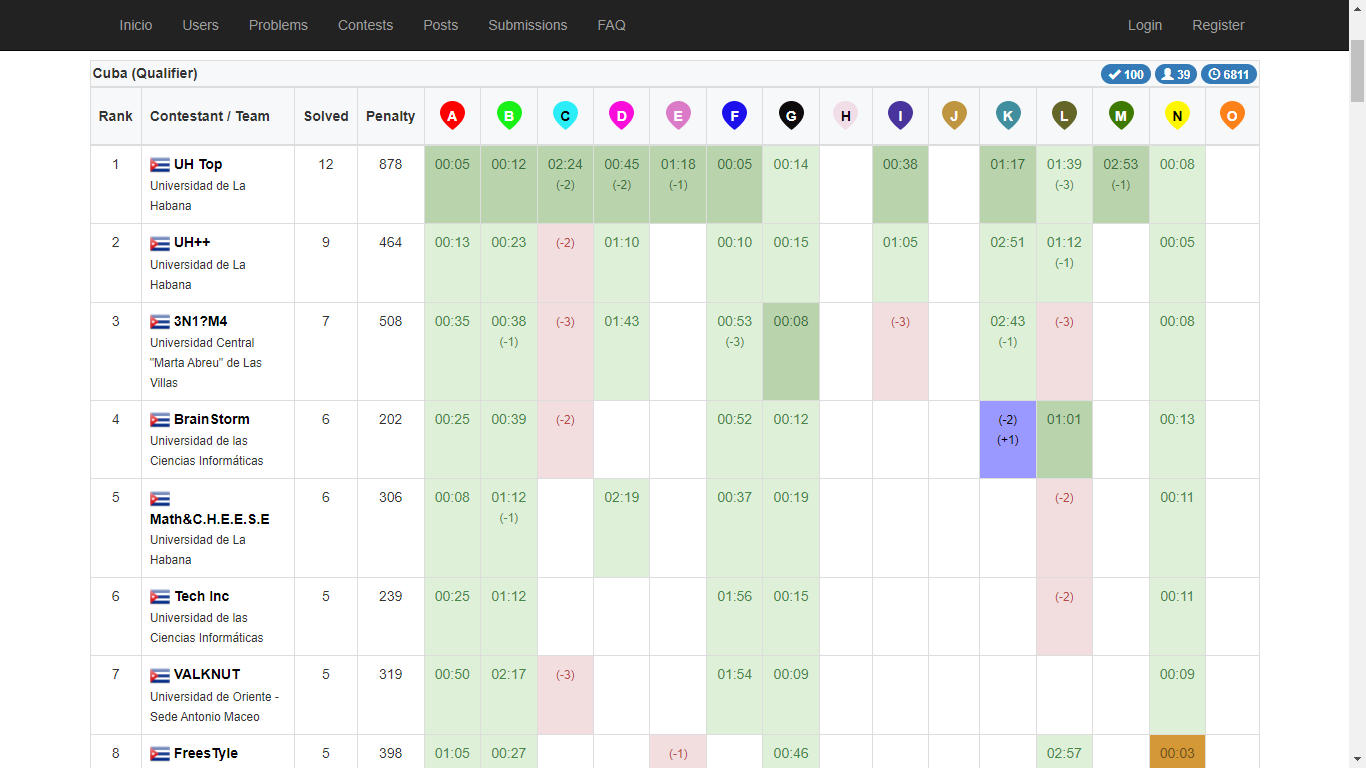Click the pale problem H balloon
This screenshot has width=1366, height=768.
tap(846, 116)
